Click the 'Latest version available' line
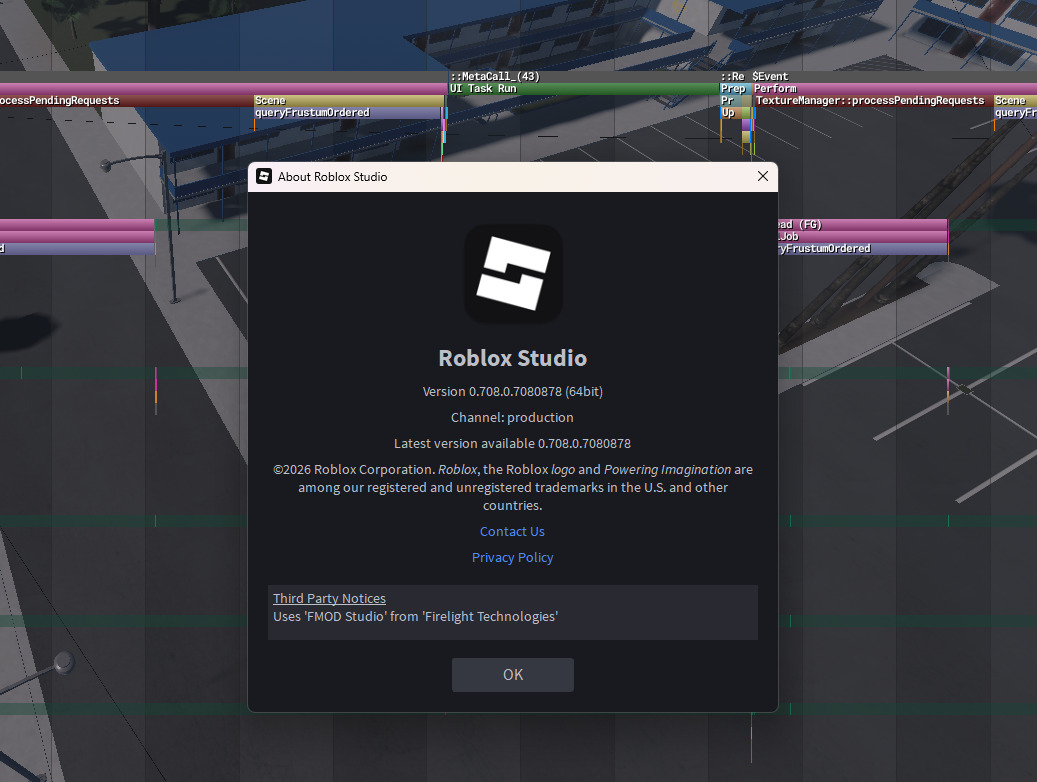Image resolution: width=1037 pixels, height=782 pixels. tap(512, 443)
